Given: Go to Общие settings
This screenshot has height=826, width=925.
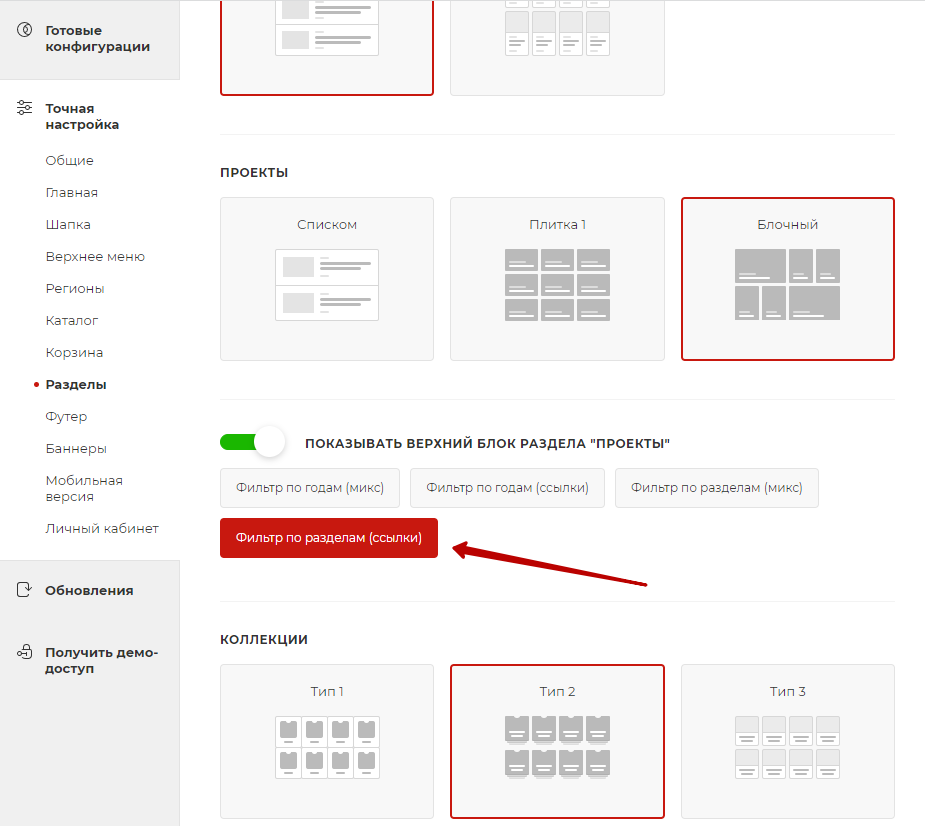Looking at the screenshot, I should coord(70,160).
